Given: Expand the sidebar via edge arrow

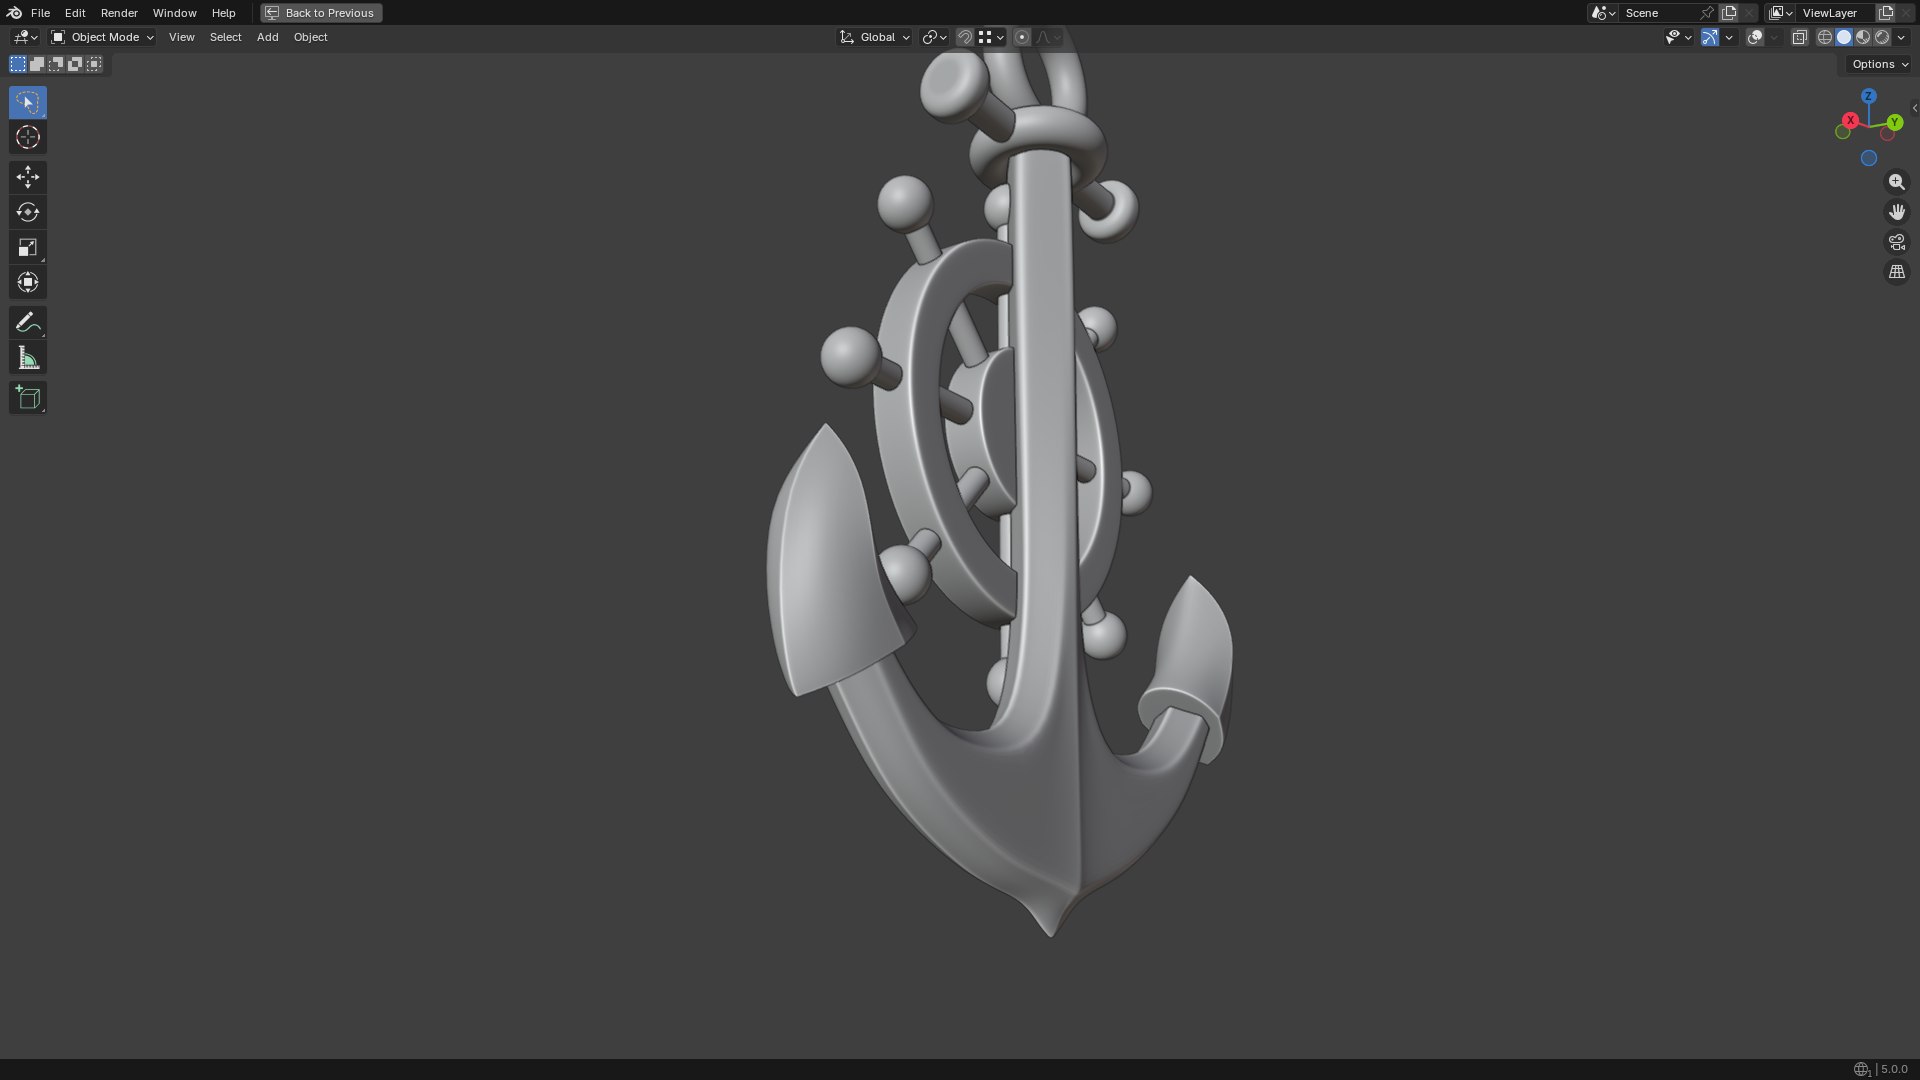Looking at the screenshot, I should click(x=1914, y=108).
